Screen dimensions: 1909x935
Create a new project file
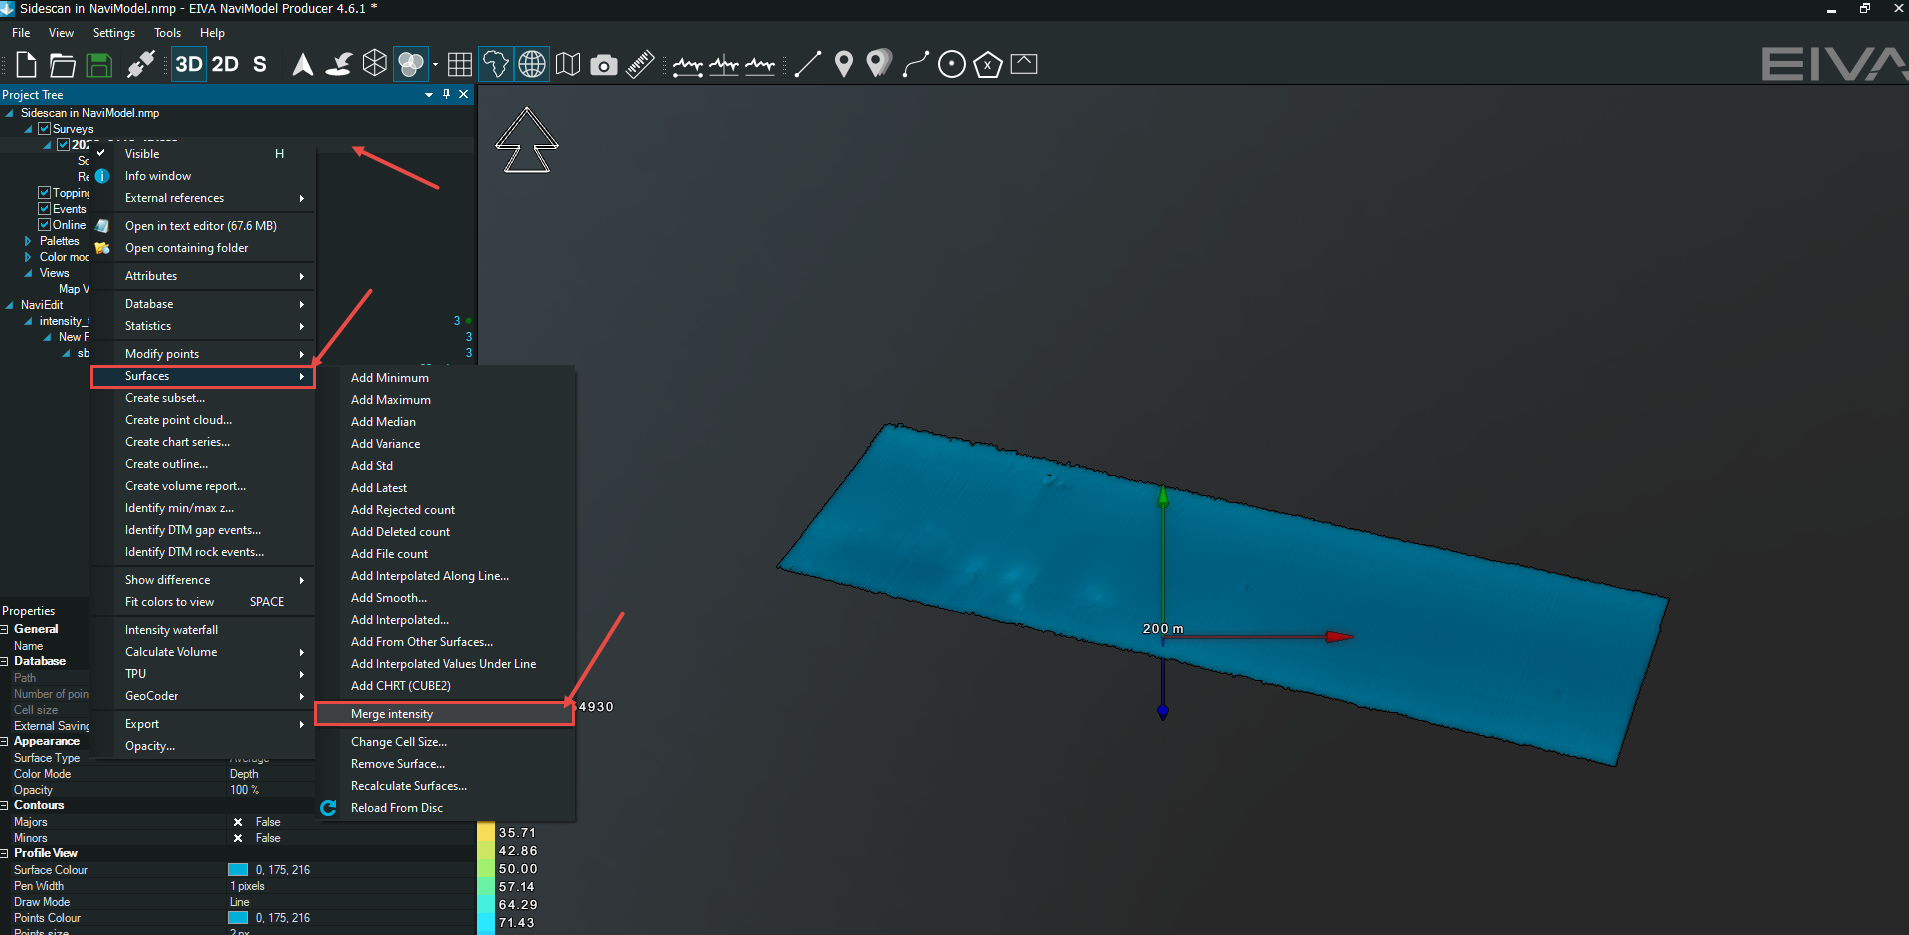point(27,65)
